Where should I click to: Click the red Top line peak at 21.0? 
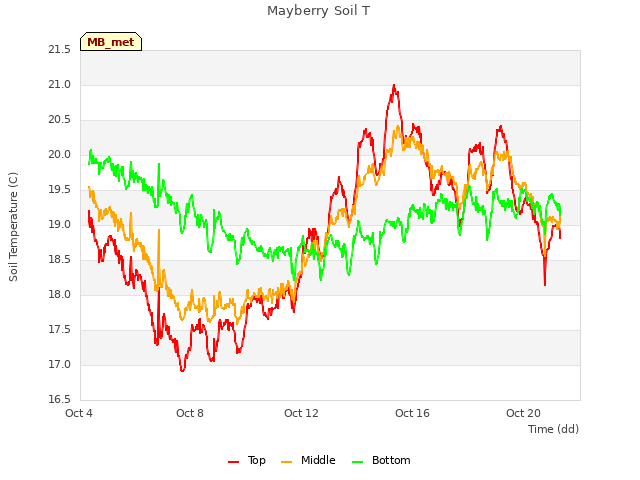[x=394, y=86]
